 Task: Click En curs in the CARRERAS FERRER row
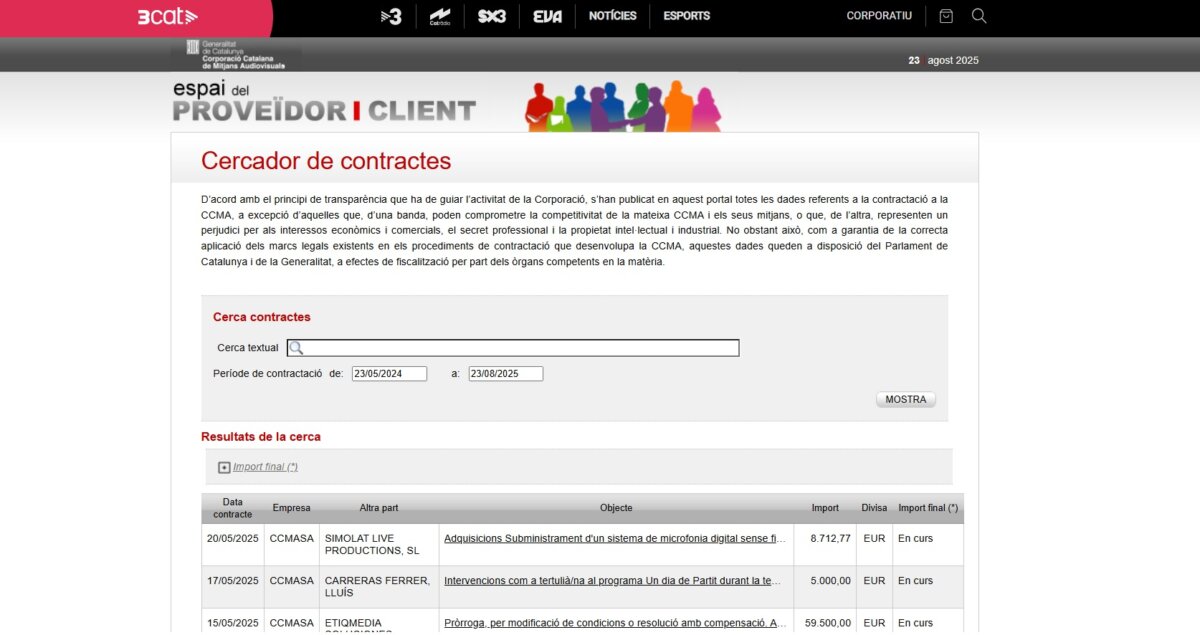(915, 581)
